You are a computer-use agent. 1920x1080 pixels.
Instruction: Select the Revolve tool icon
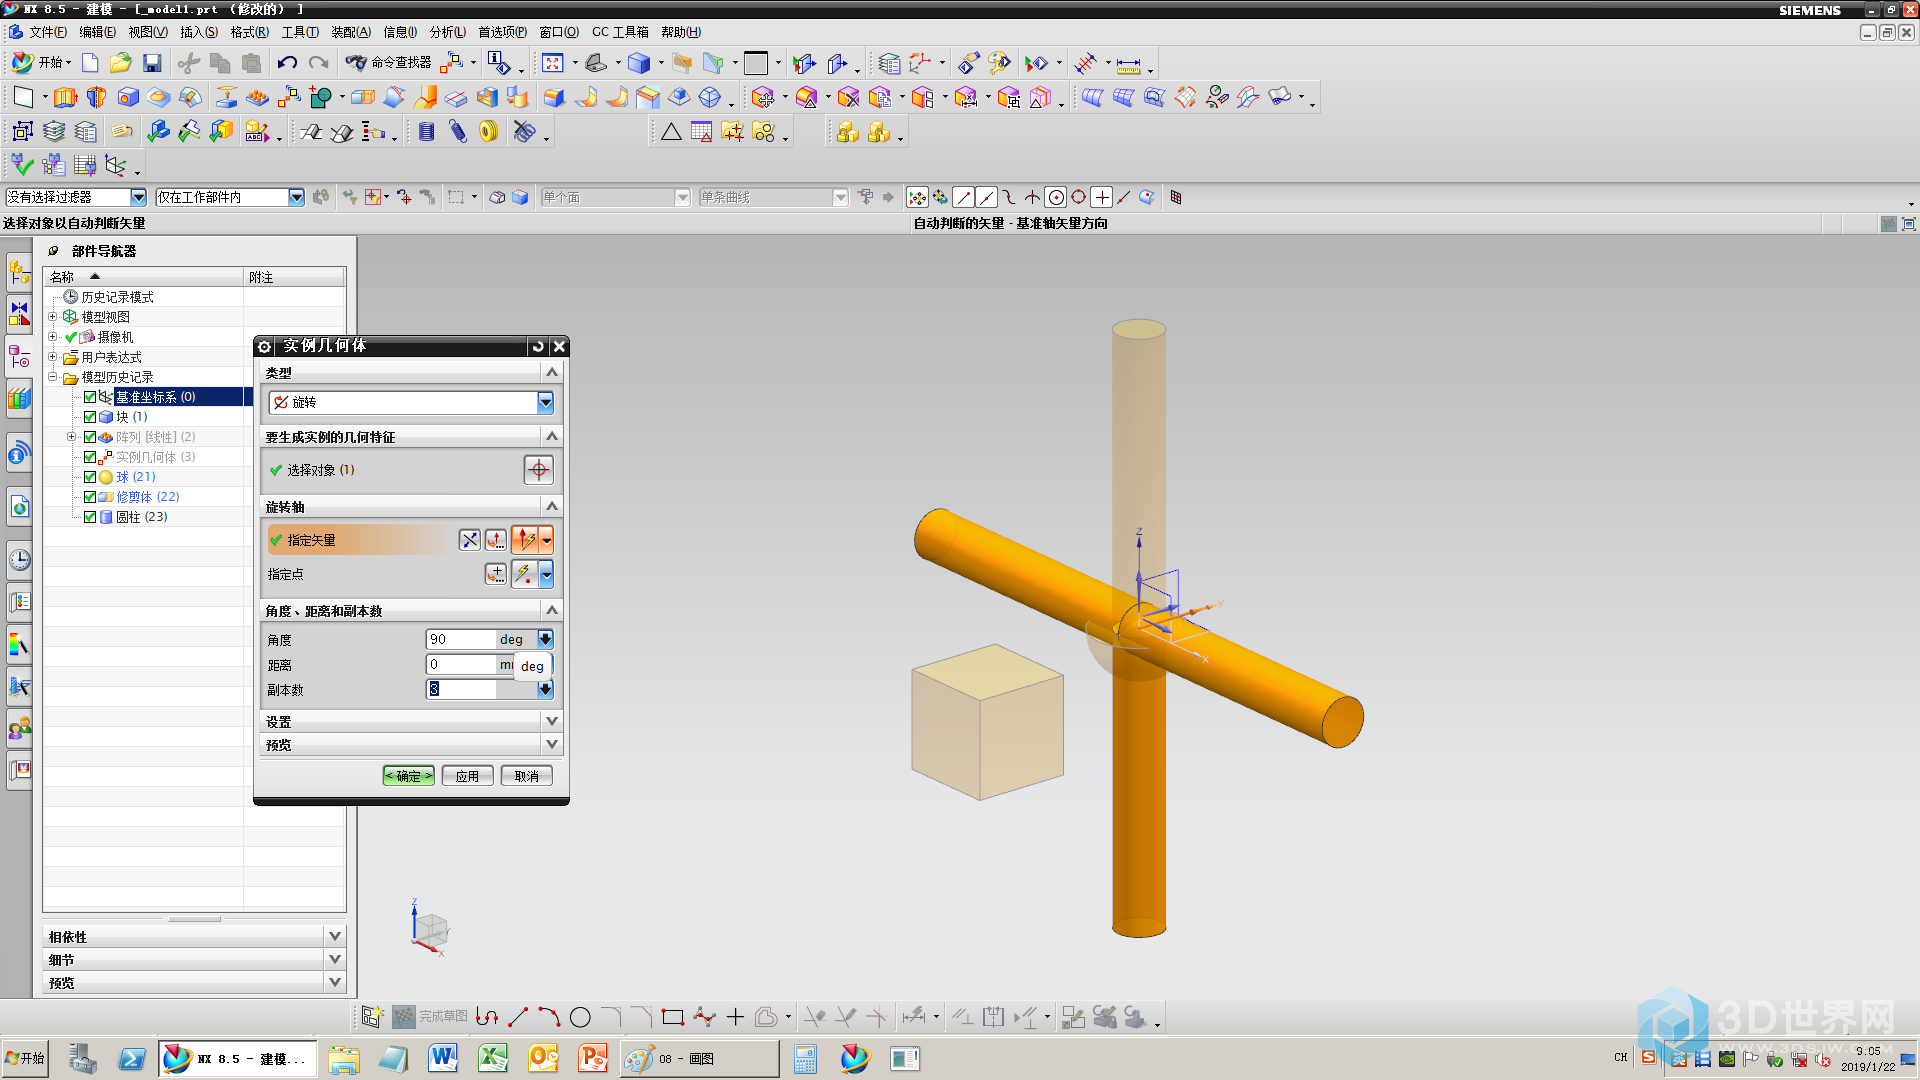tap(96, 97)
